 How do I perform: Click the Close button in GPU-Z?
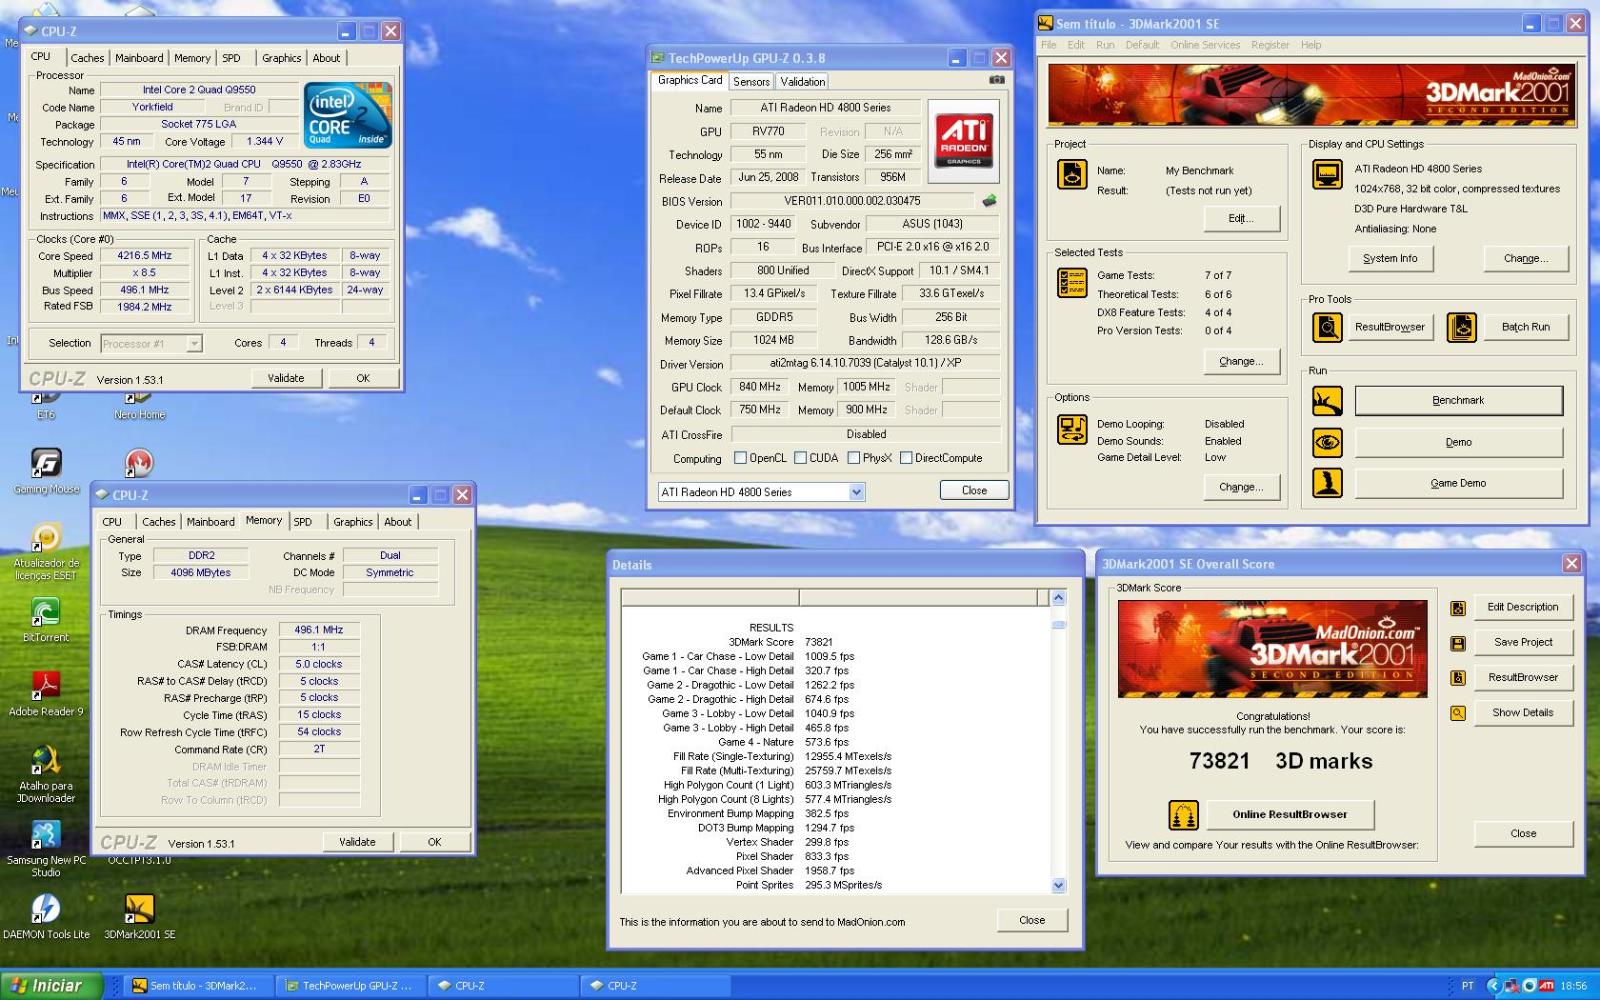click(974, 491)
